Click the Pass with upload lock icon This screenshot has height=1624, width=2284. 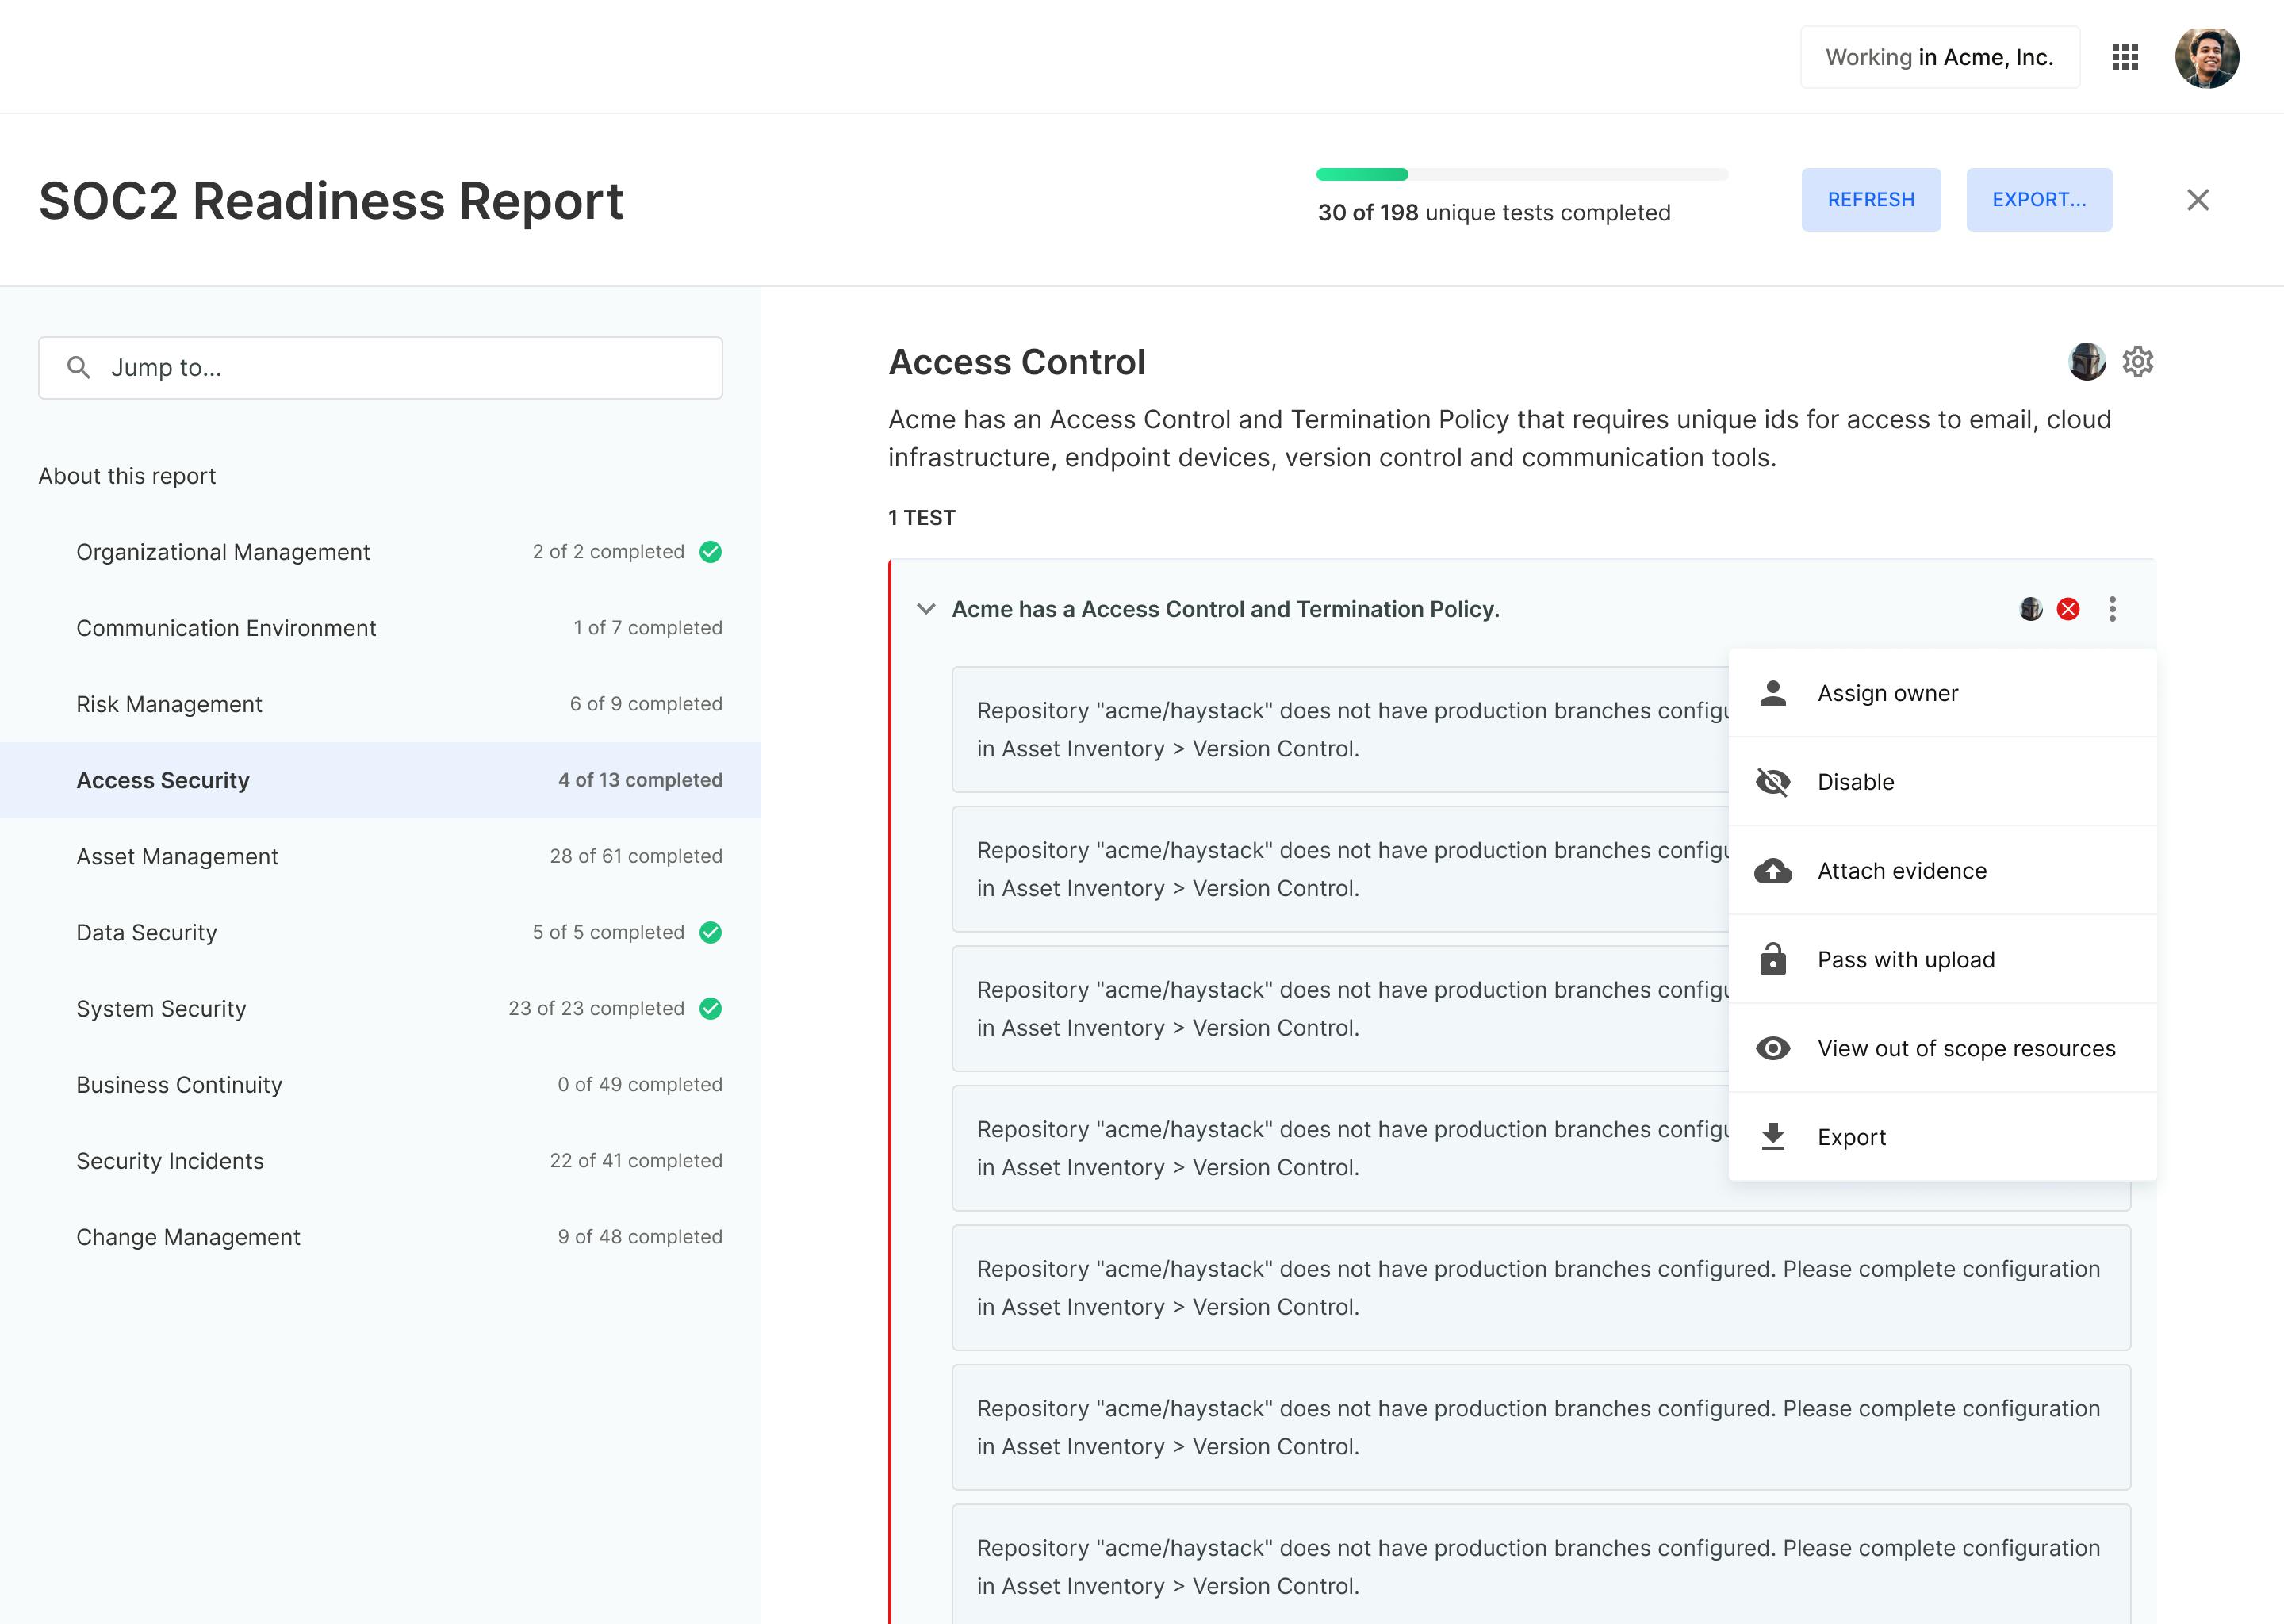(x=1772, y=960)
